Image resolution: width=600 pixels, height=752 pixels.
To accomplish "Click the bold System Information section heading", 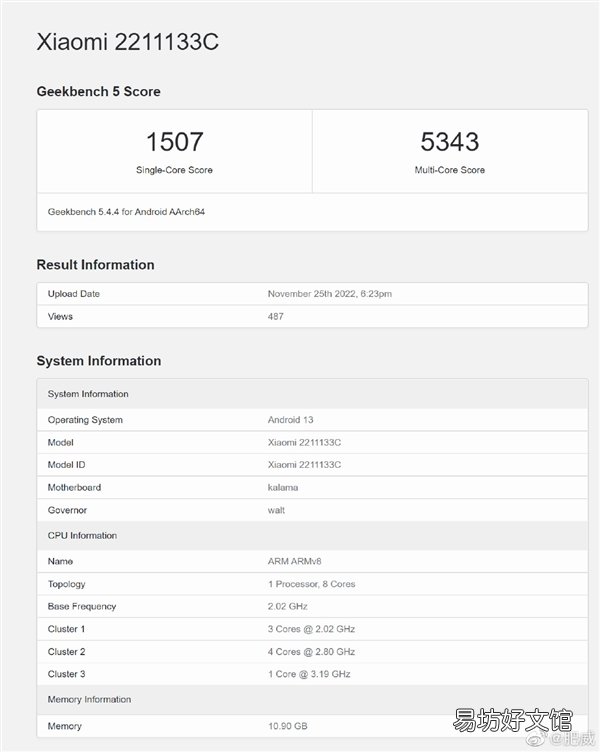I will [99, 361].
